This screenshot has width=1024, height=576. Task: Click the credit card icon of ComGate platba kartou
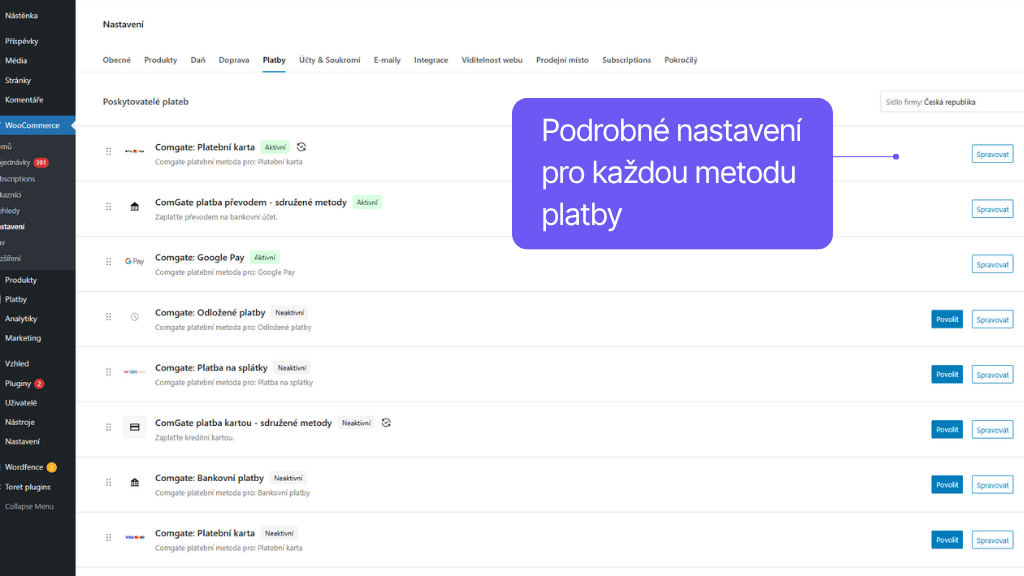[135, 427]
